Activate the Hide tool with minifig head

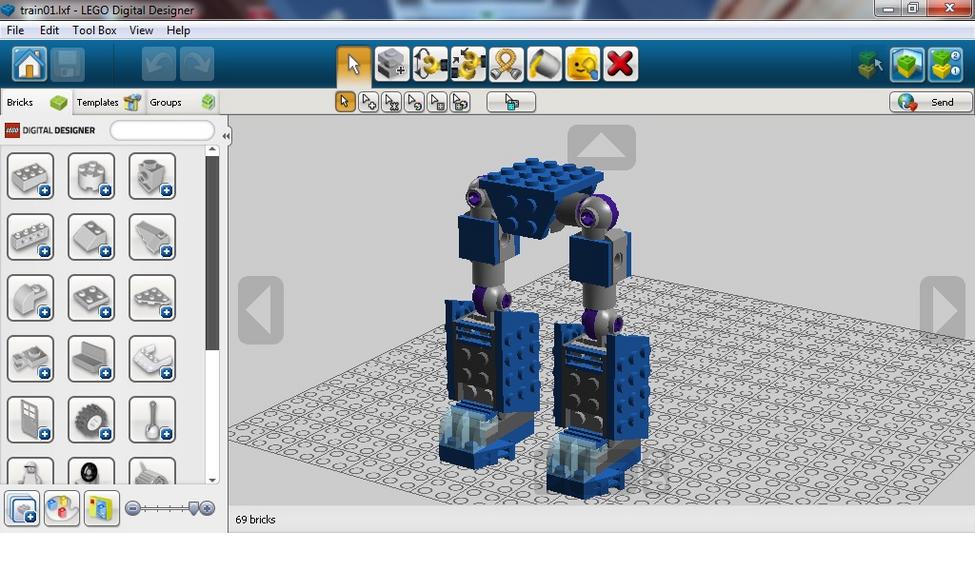pyautogui.click(x=582, y=65)
